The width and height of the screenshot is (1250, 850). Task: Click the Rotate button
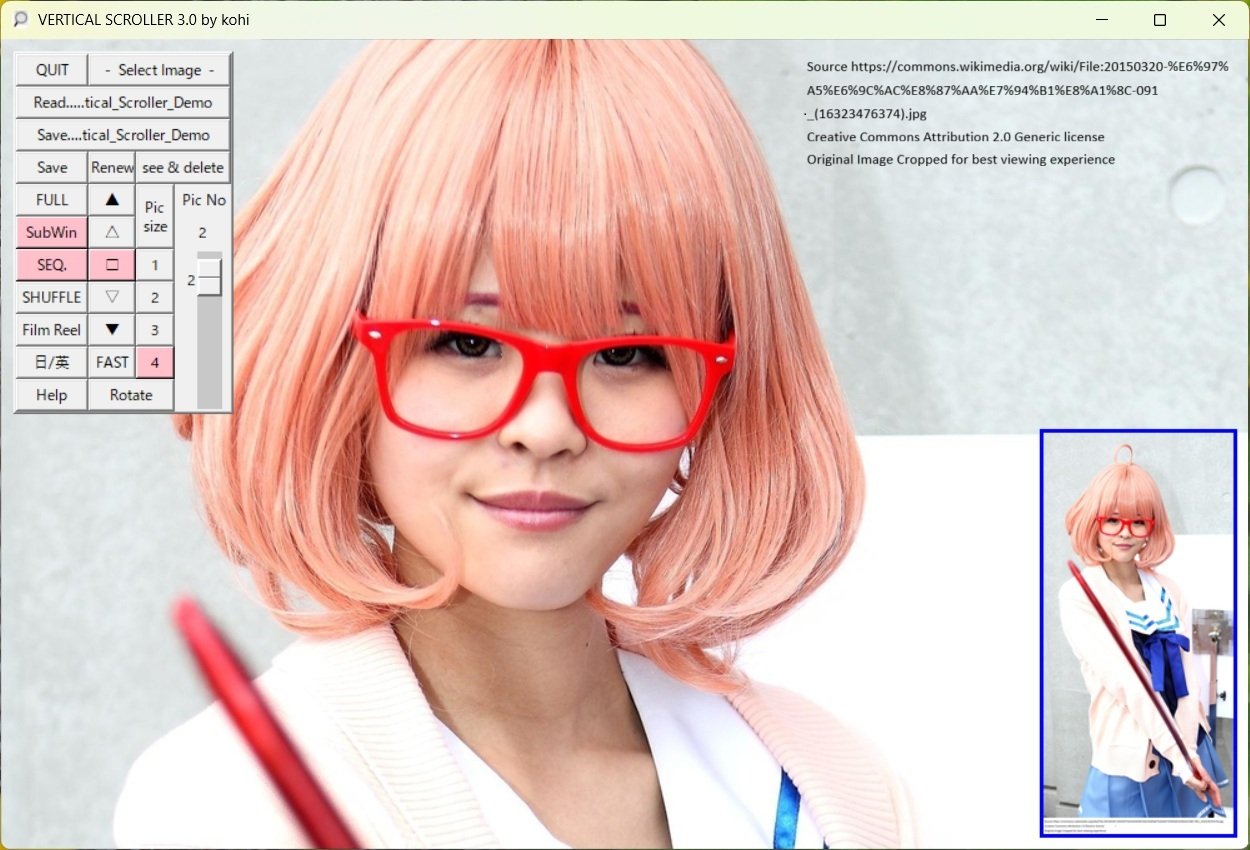pos(131,395)
